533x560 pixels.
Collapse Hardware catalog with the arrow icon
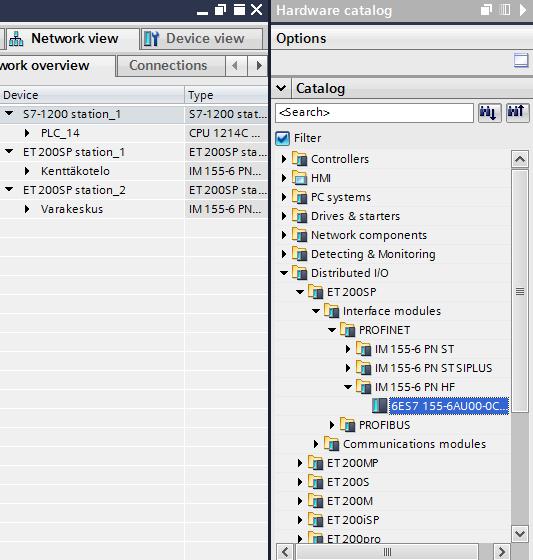click(x=523, y=10)
